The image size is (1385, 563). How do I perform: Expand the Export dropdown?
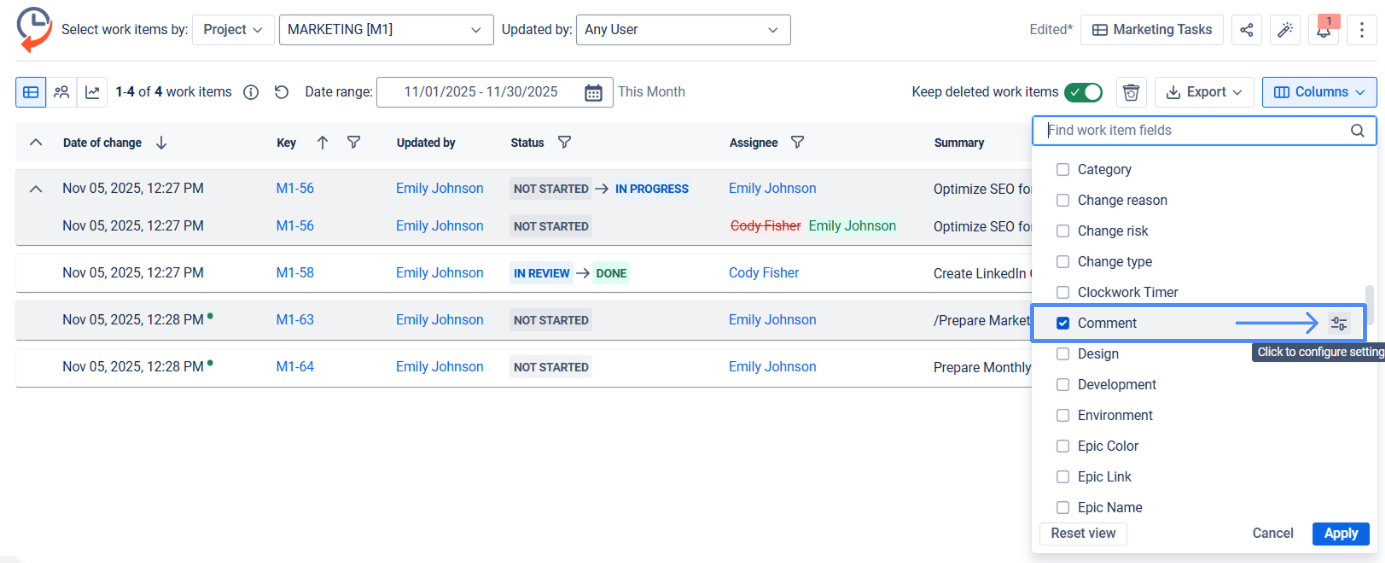pos(1204,92)
